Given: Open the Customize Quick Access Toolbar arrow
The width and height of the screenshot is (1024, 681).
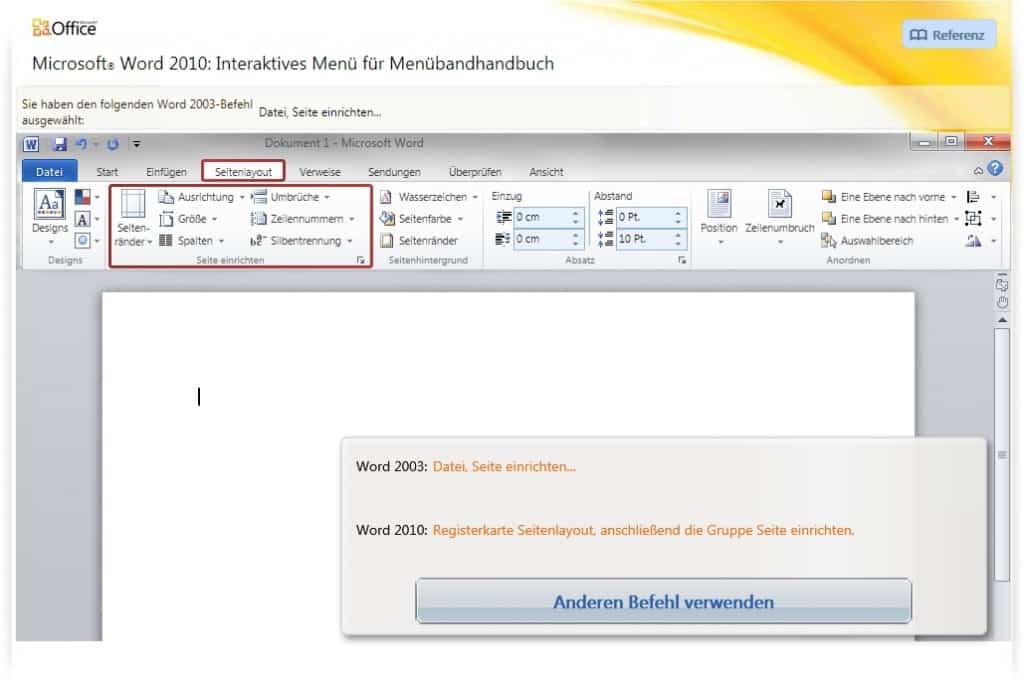Looking at the screenshot, I should pyautogui.click(x=136, y=144).
